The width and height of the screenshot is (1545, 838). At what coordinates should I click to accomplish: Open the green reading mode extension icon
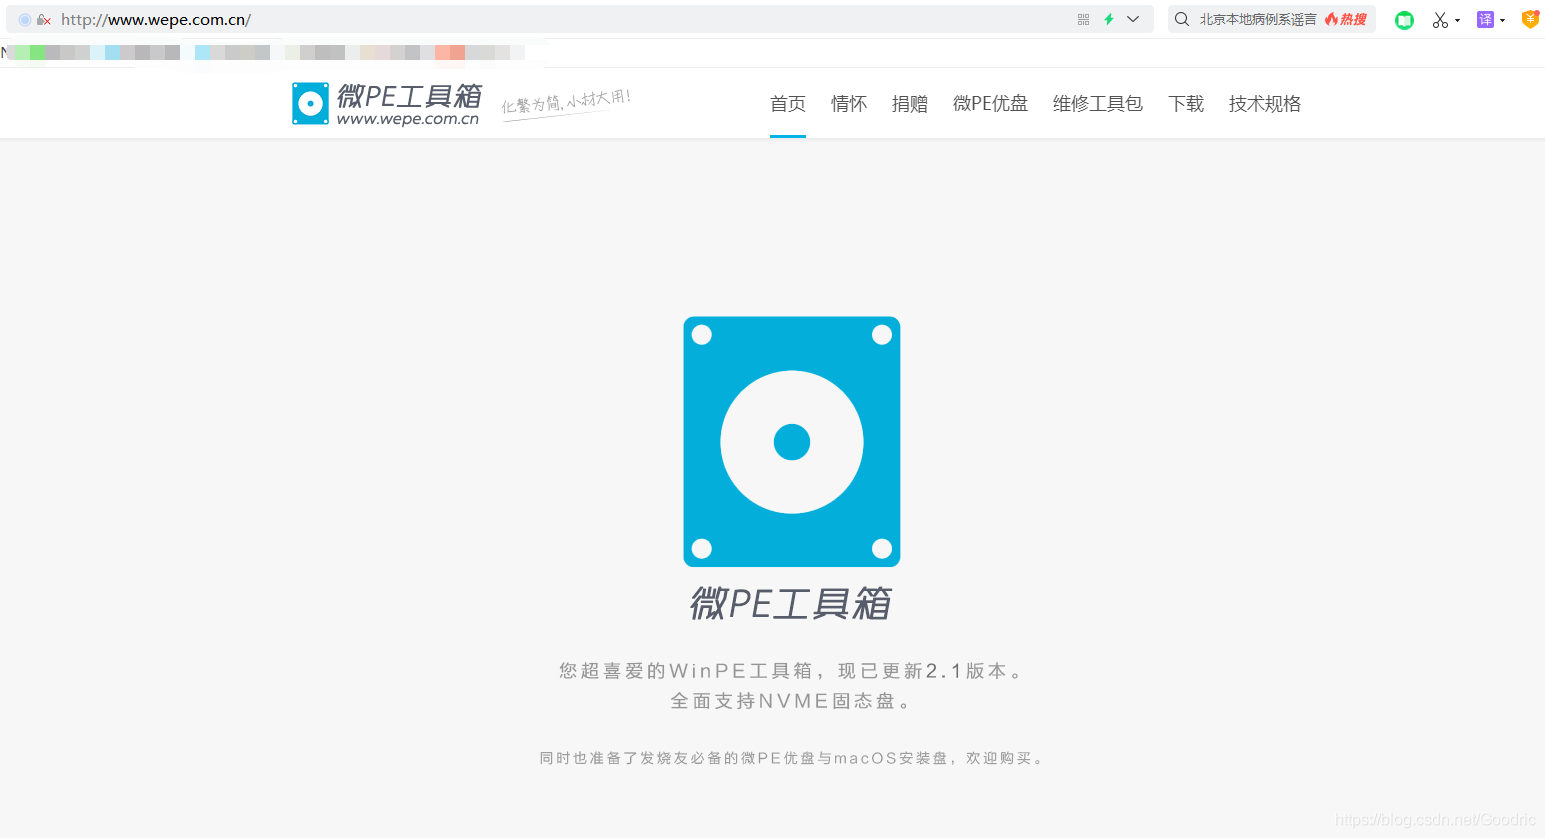click(1405, 20)
